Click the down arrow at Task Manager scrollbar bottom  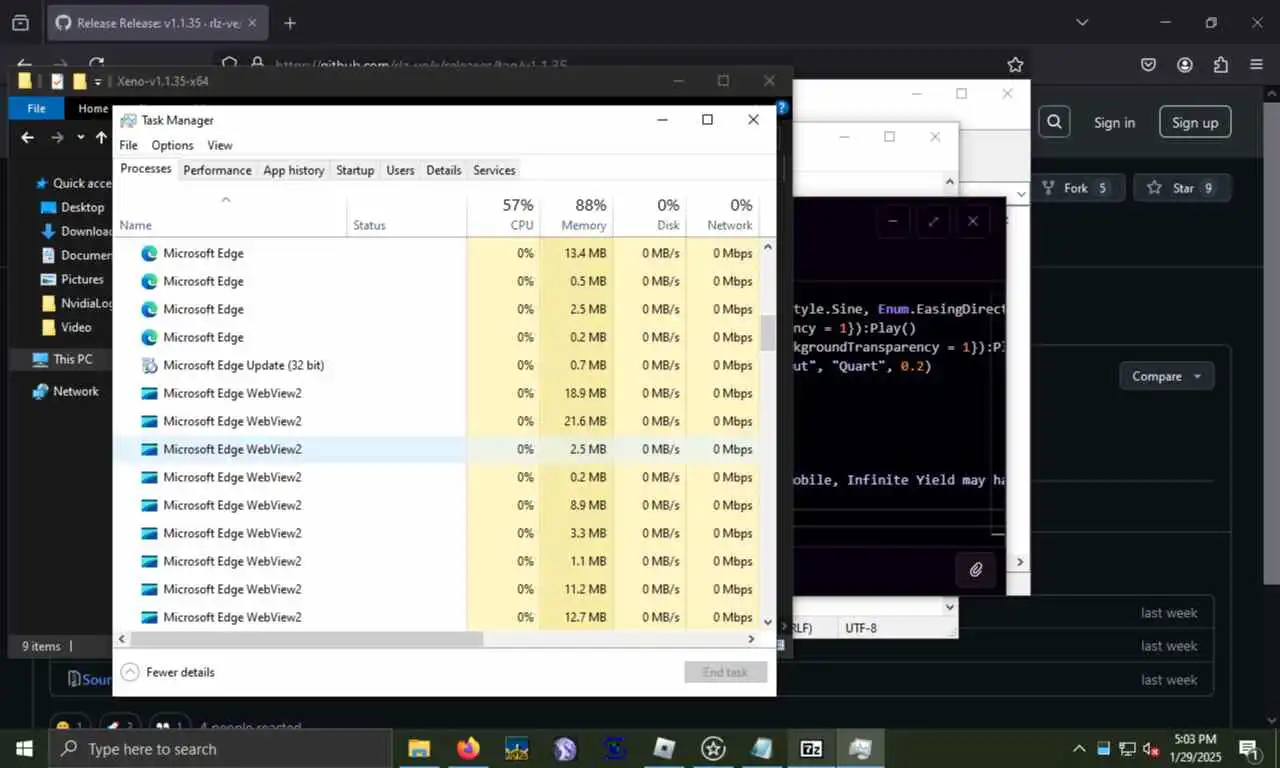tap(768, 622)
